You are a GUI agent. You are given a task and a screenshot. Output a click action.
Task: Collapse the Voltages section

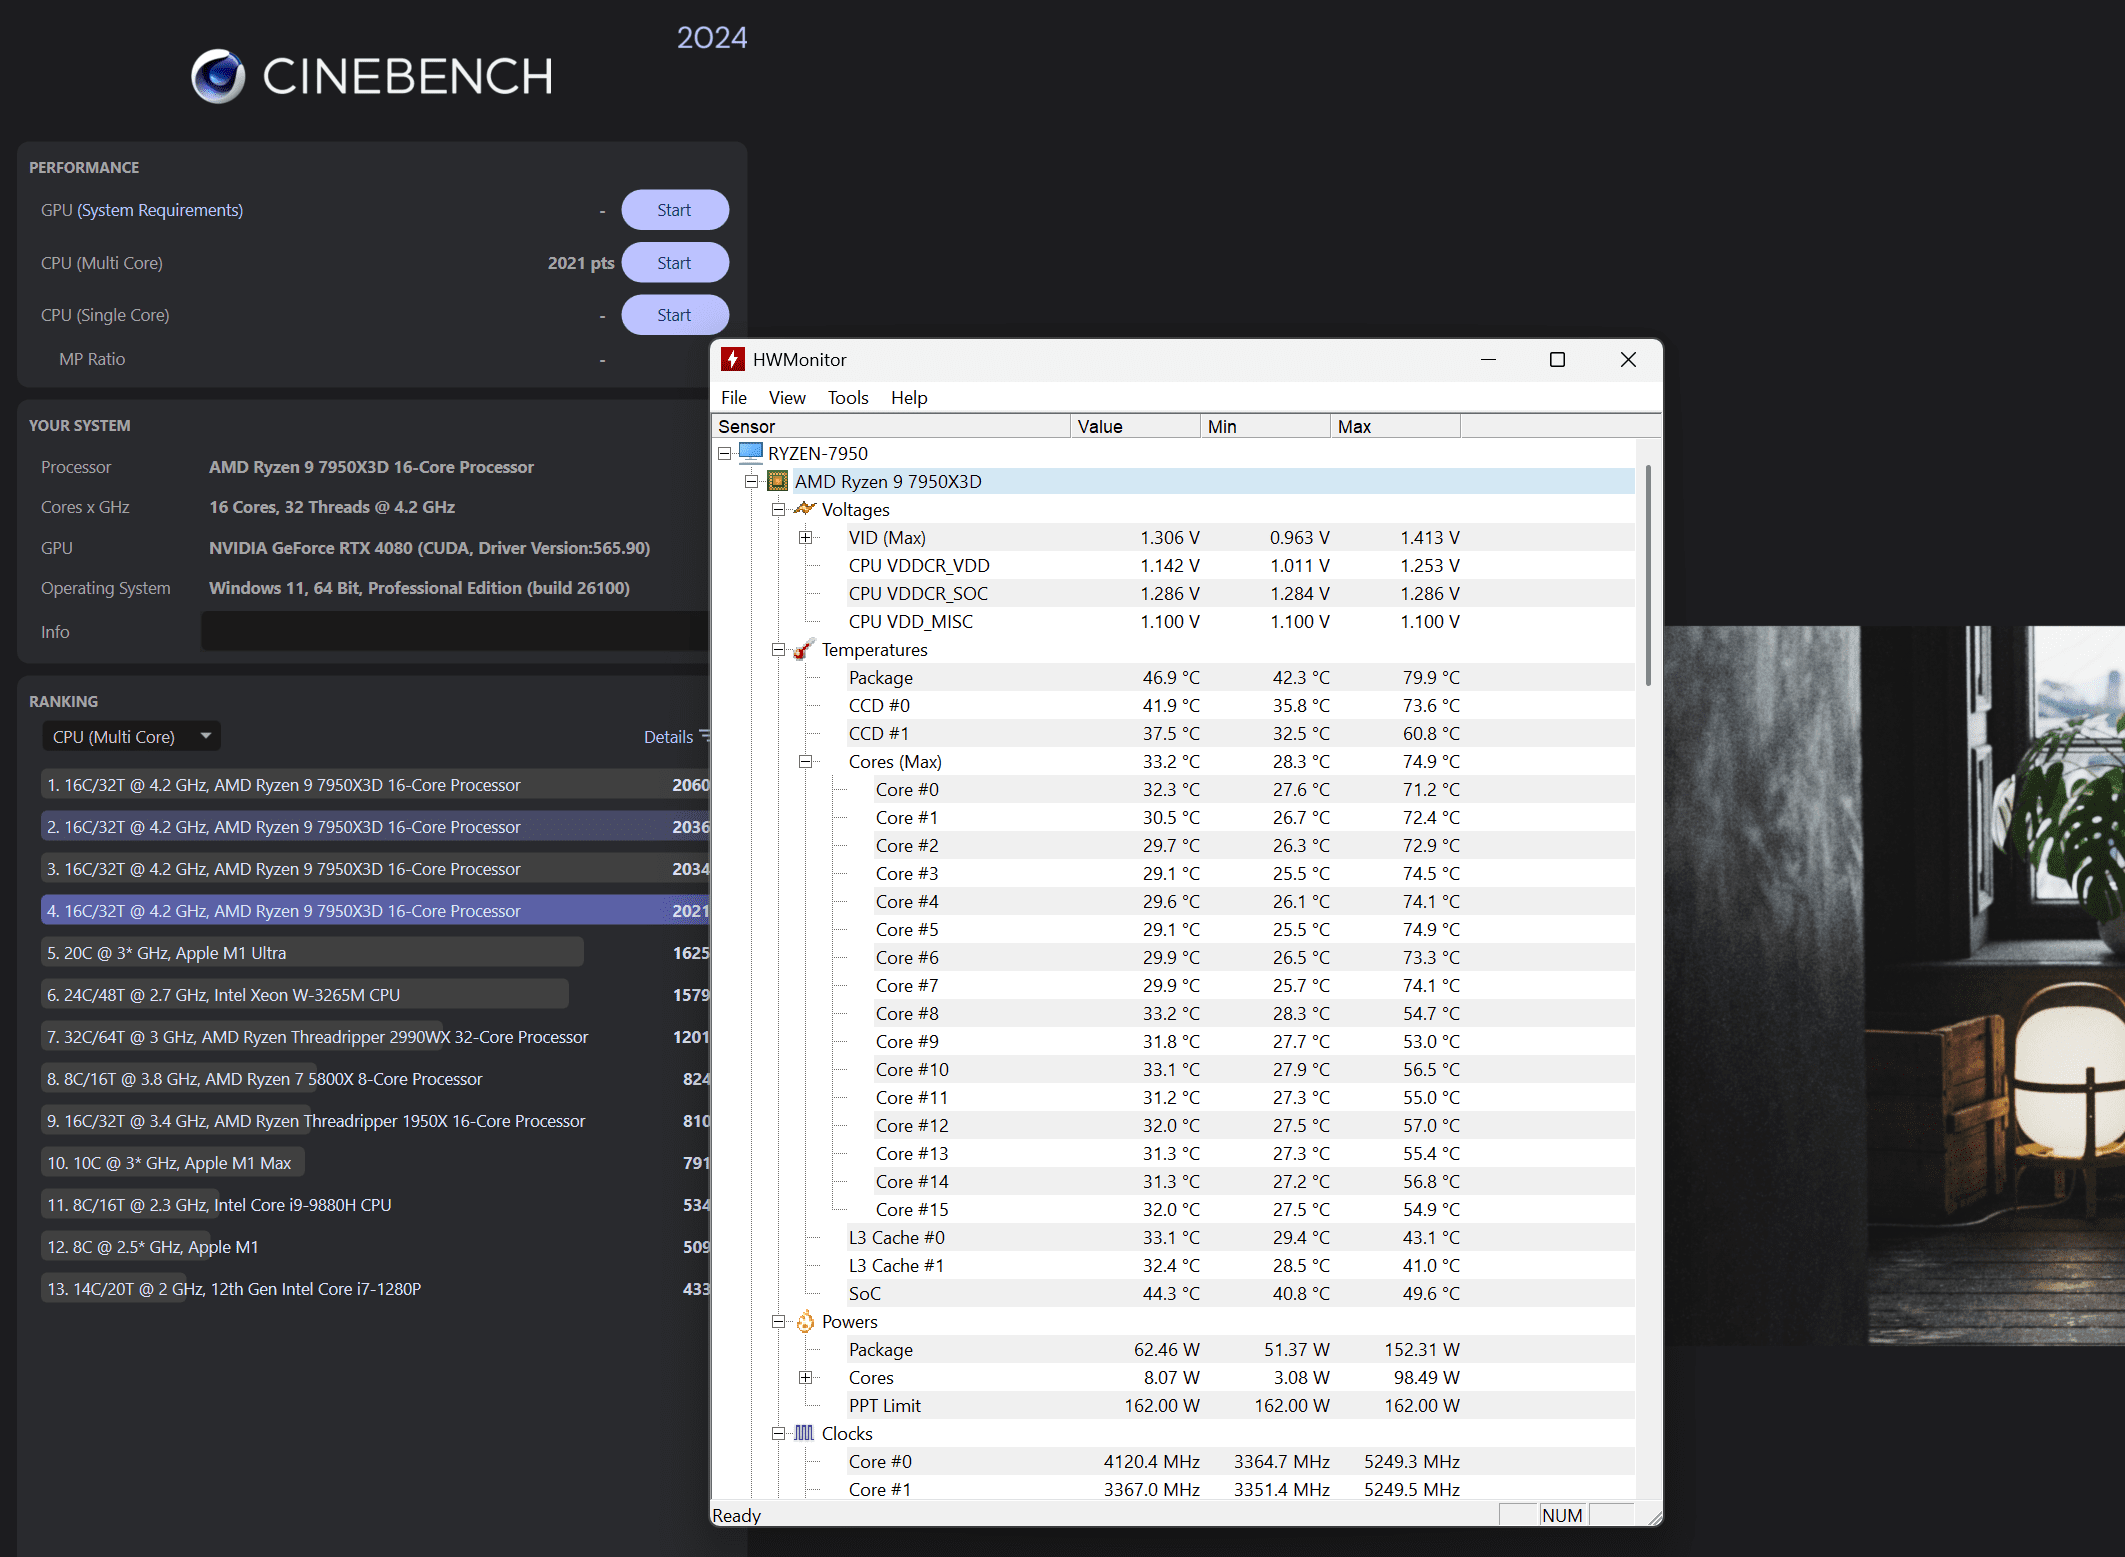778,509
